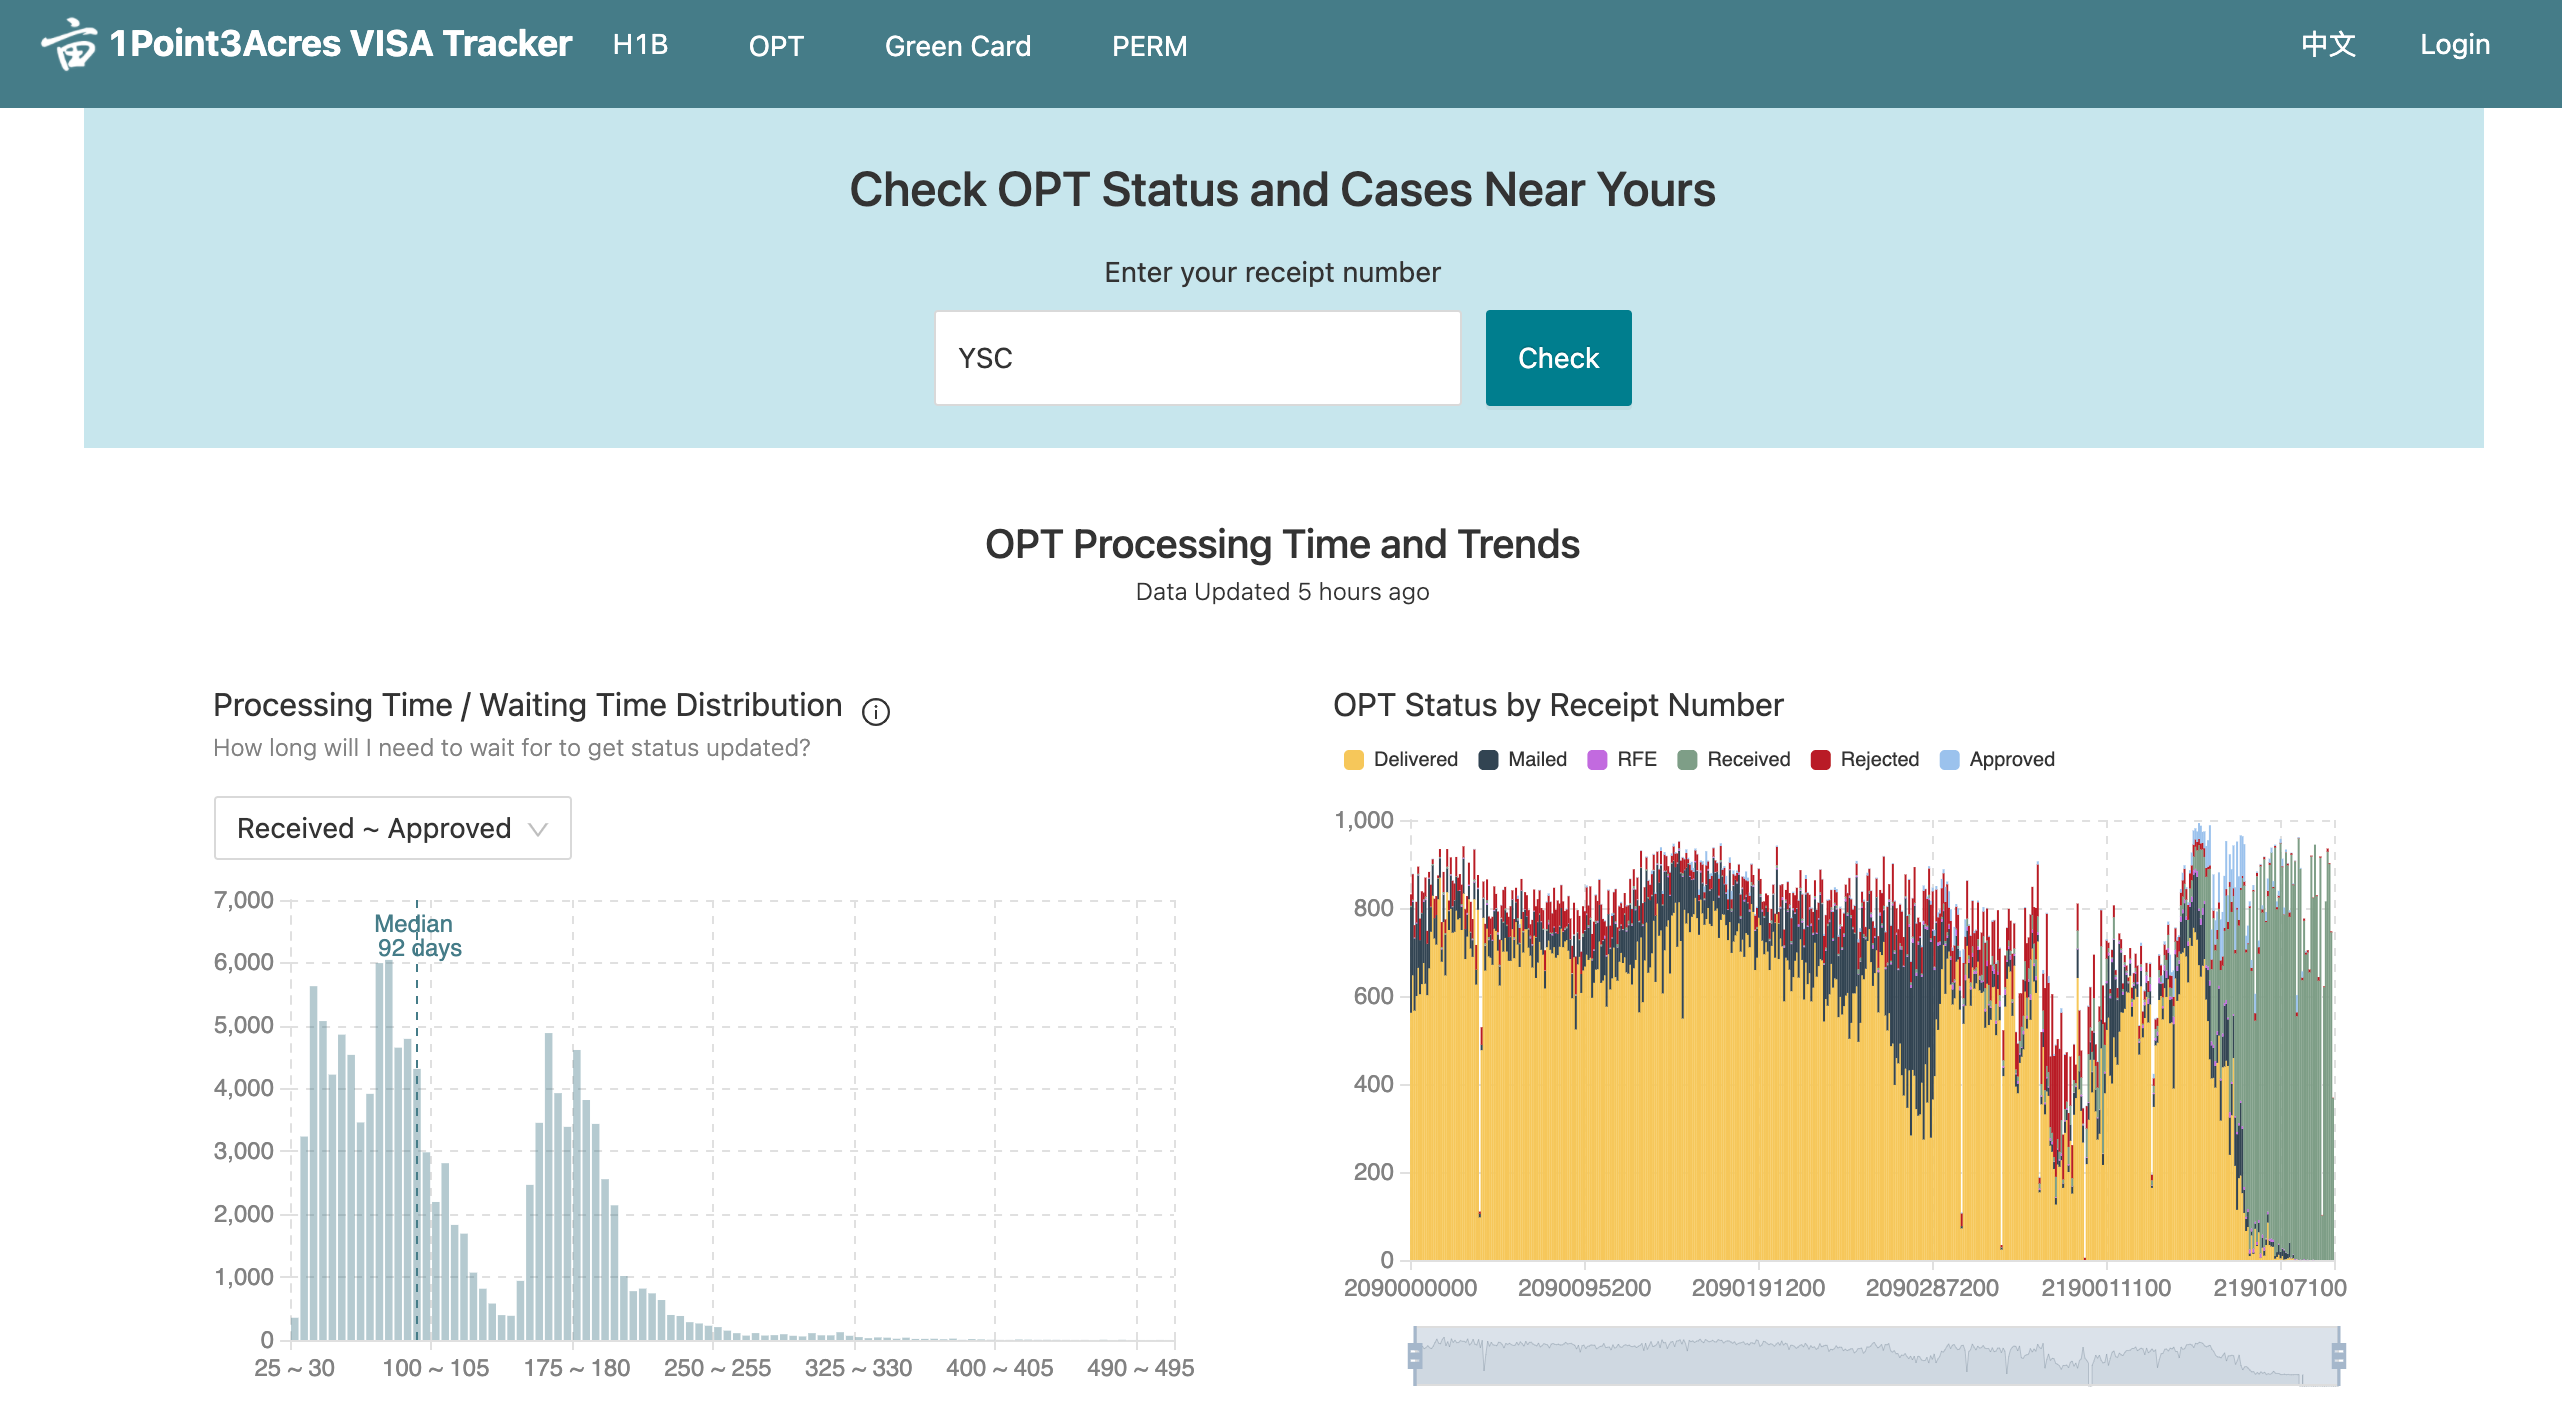Click the Login link

[2454, 45]
